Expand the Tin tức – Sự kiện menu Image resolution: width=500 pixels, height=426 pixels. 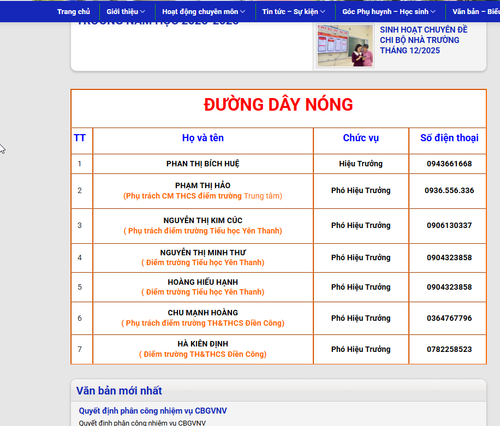(x=293, y=12)
